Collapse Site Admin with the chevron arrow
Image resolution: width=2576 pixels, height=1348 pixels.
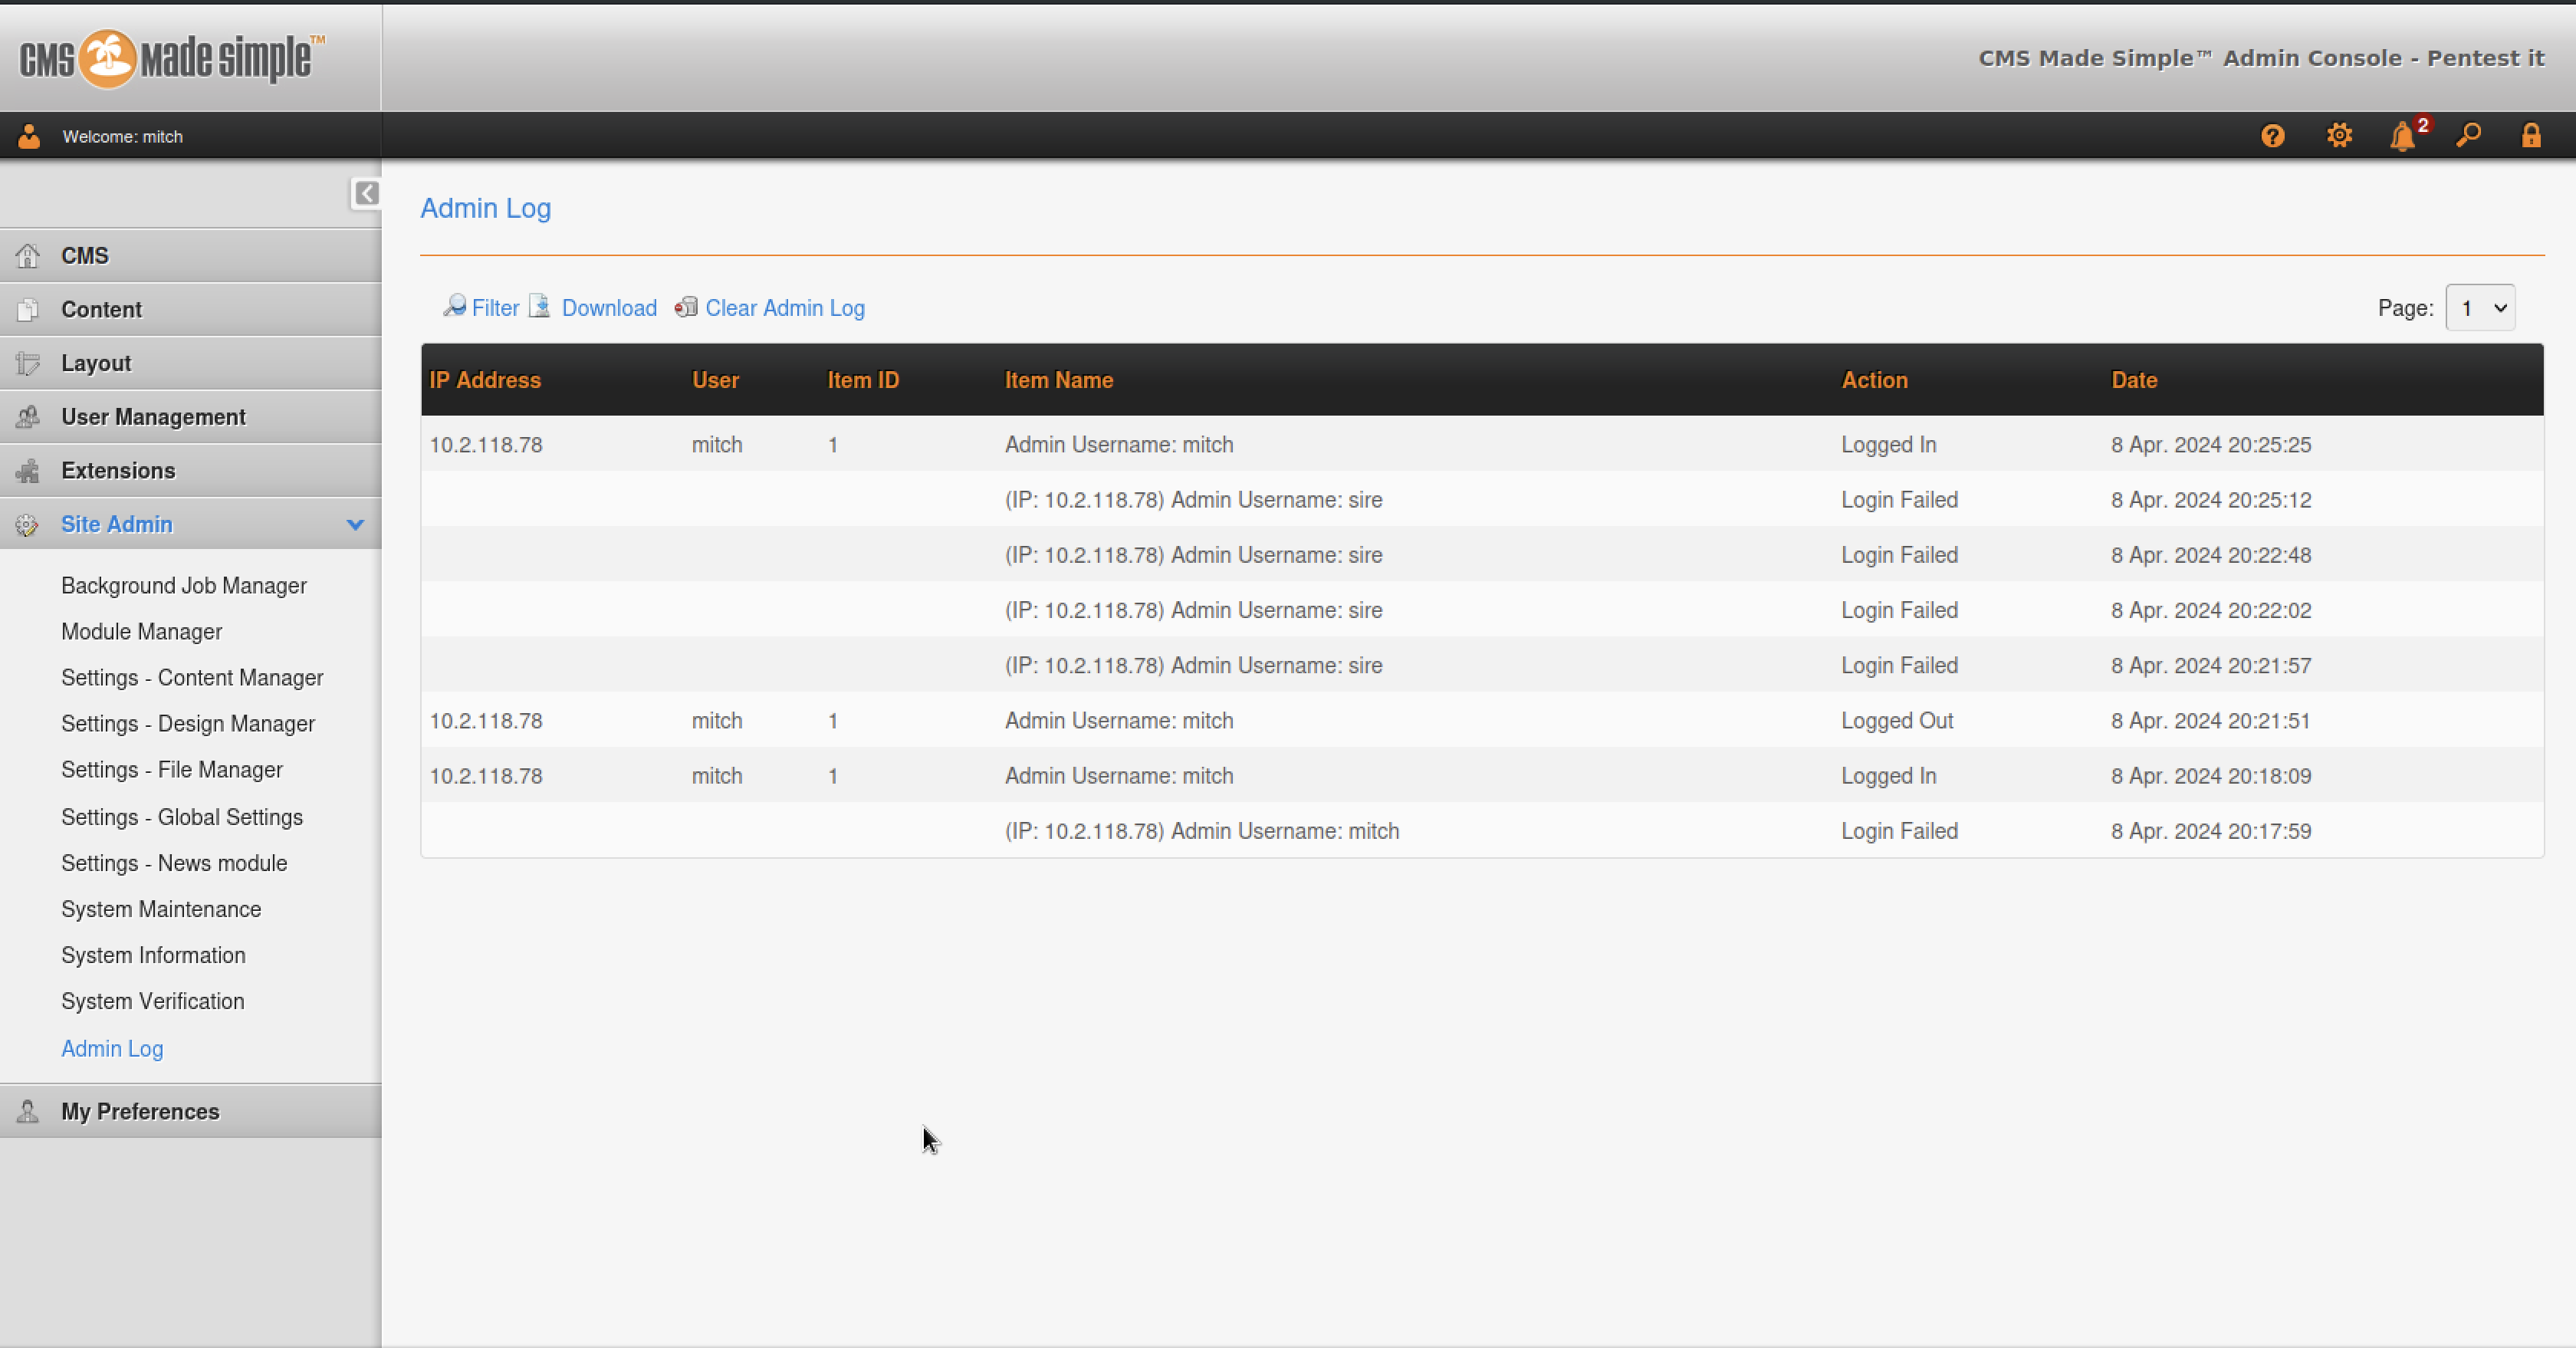coord(355,525)
